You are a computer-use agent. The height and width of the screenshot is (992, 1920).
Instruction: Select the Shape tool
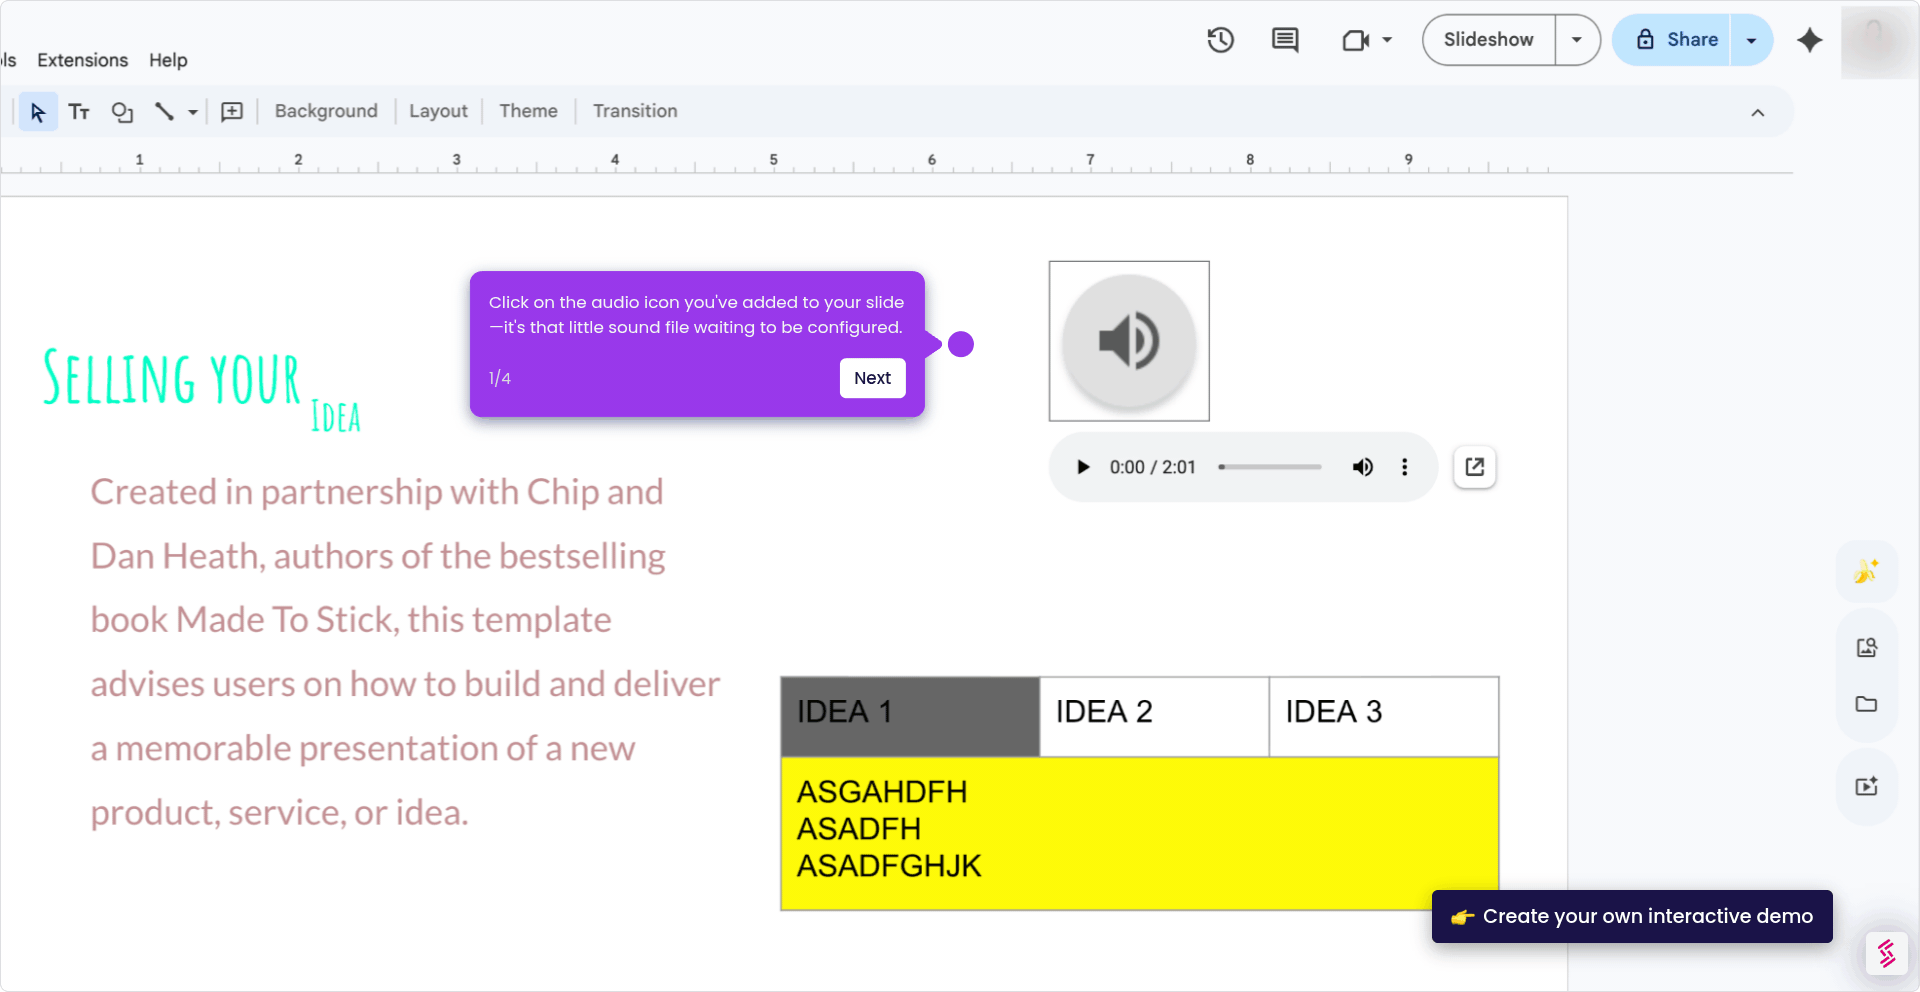[122, 112]
